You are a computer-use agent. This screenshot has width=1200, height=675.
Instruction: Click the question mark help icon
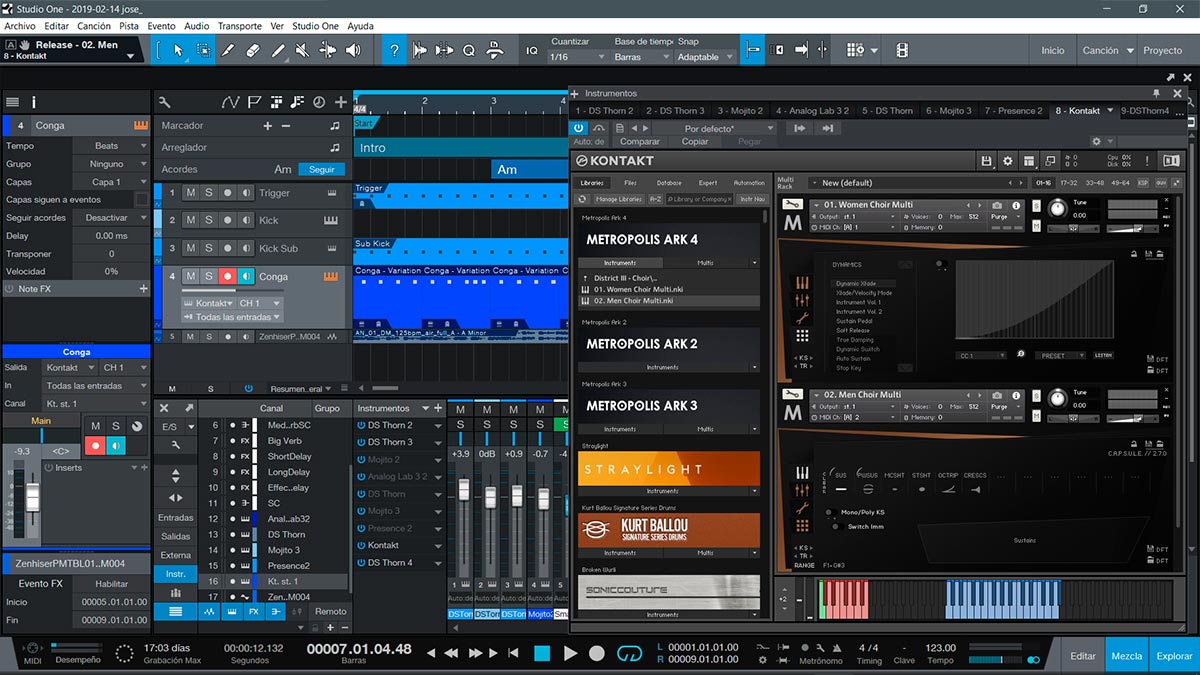(x=395, y=50)
